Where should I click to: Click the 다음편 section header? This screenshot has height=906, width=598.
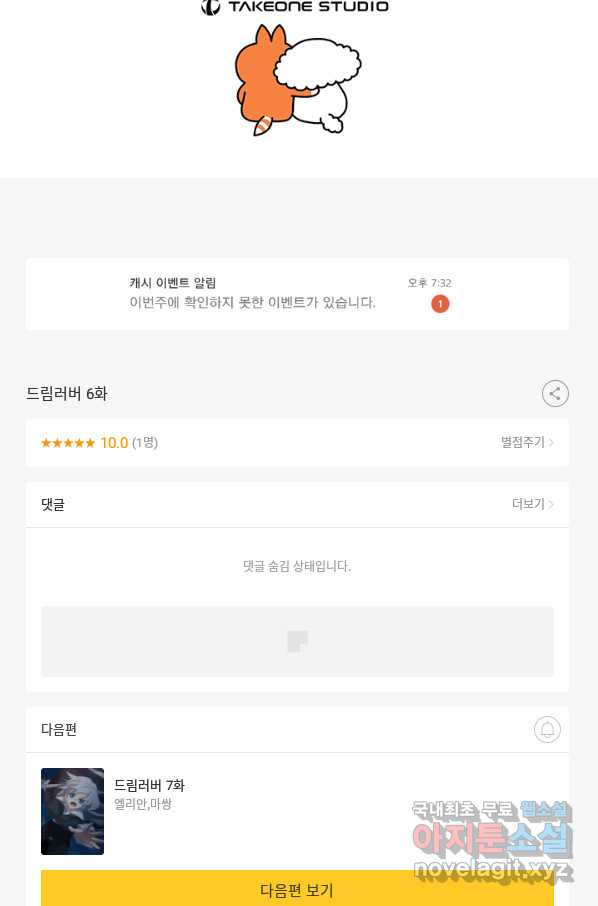(59, 730)
